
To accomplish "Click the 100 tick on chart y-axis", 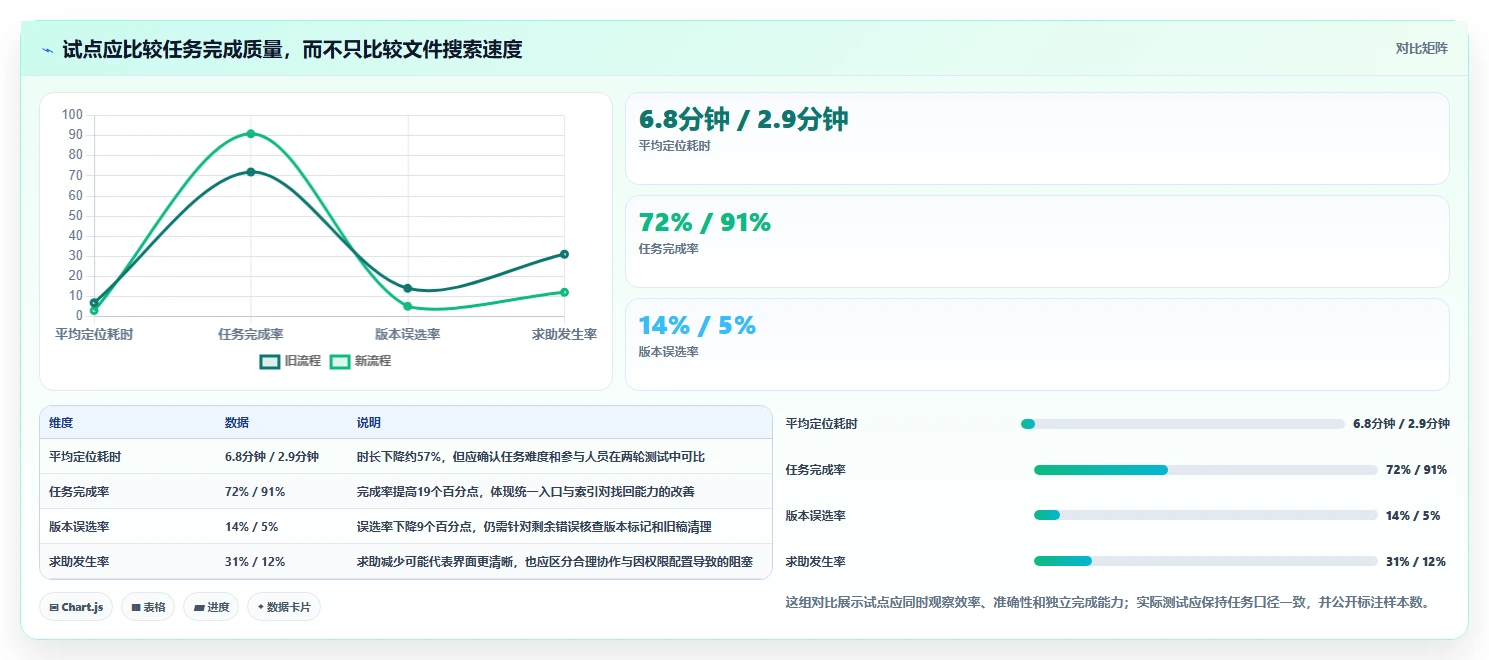I will (x=72, y=115).
